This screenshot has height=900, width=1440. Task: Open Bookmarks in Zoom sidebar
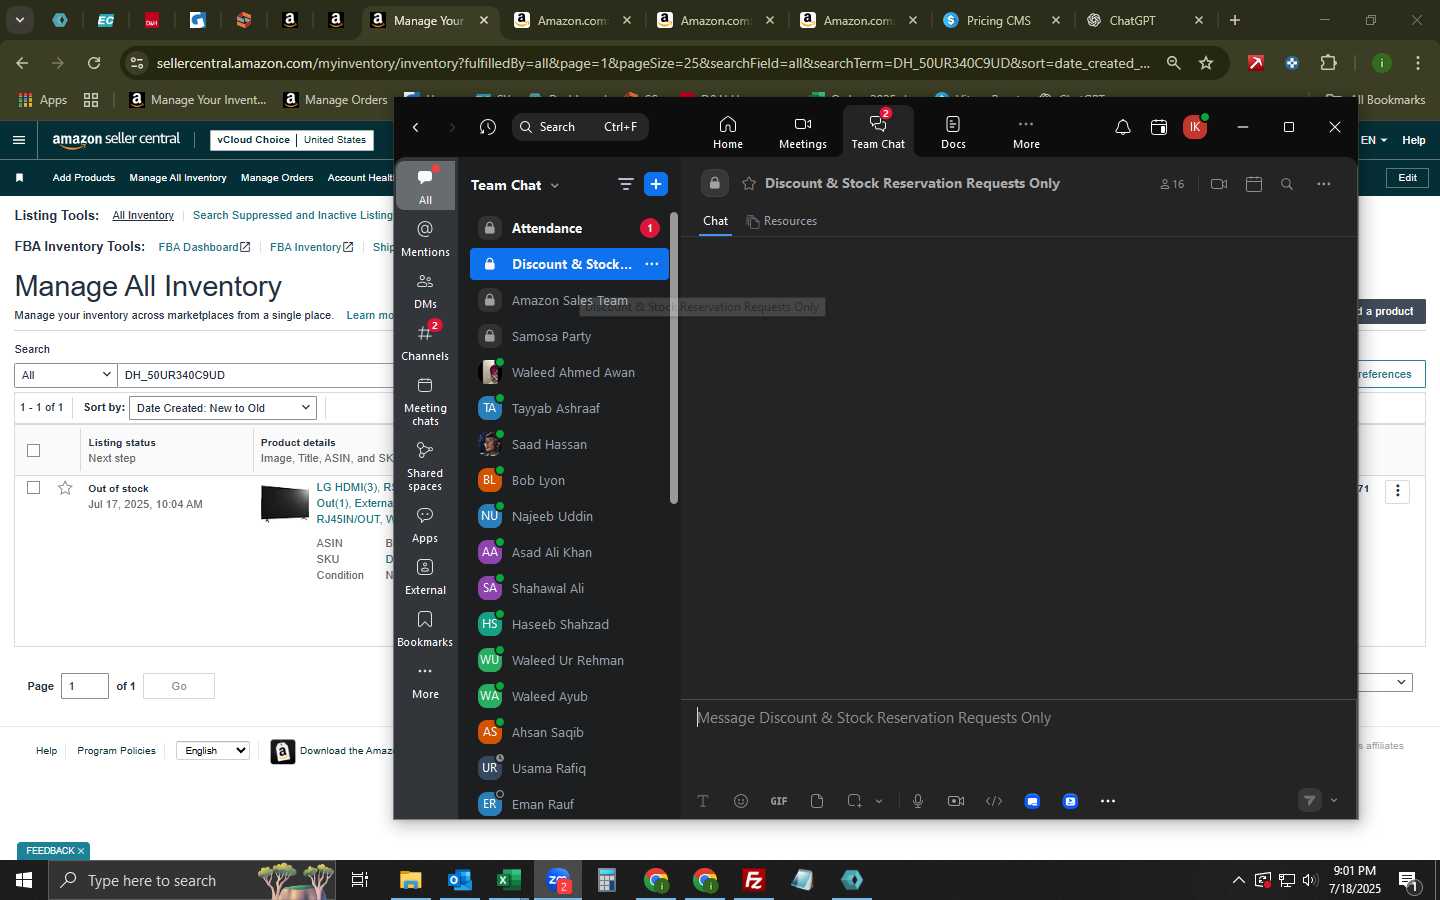coord(425,628)
